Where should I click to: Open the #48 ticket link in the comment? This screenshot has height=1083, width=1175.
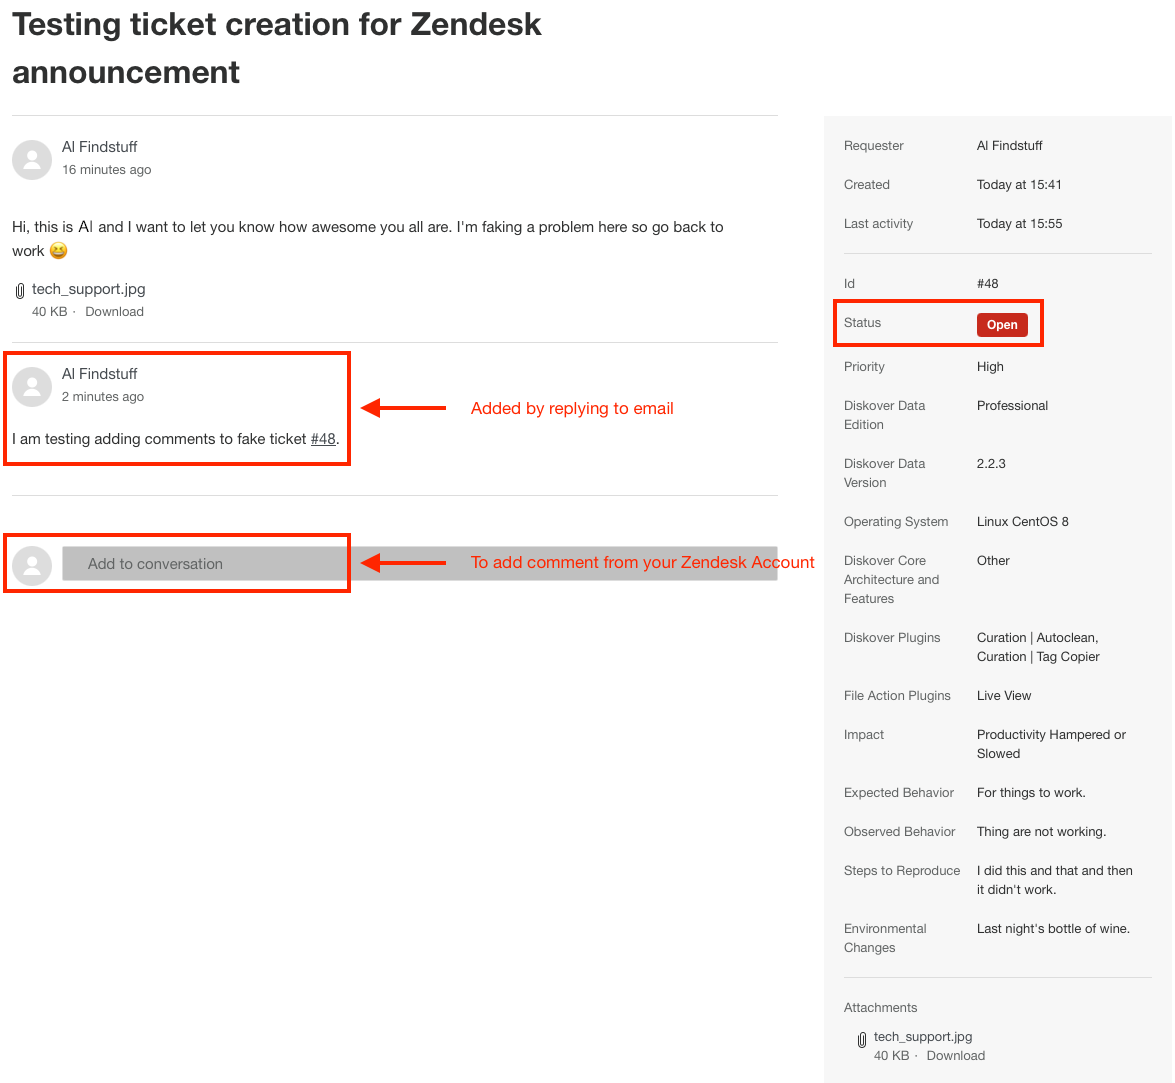[x=323, y=439]
